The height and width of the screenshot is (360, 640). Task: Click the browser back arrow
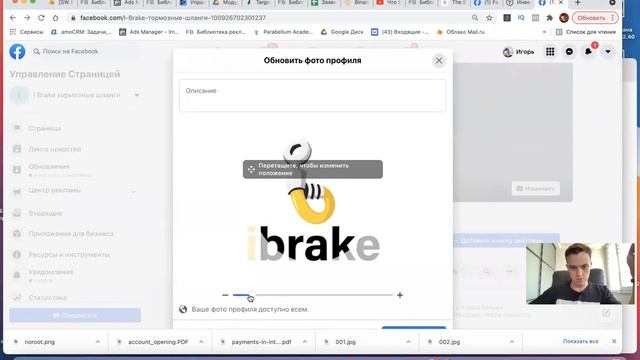(13, 18)
